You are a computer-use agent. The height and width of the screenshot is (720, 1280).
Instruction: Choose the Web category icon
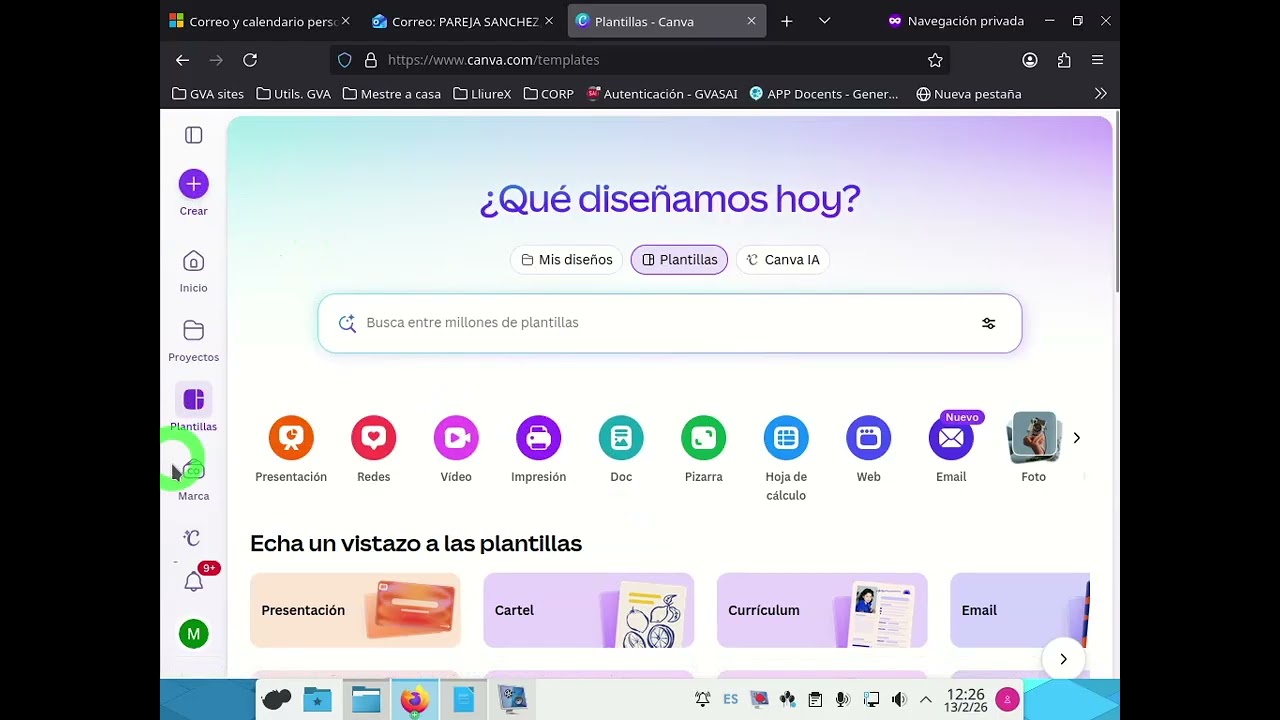[x=869, y=438]
